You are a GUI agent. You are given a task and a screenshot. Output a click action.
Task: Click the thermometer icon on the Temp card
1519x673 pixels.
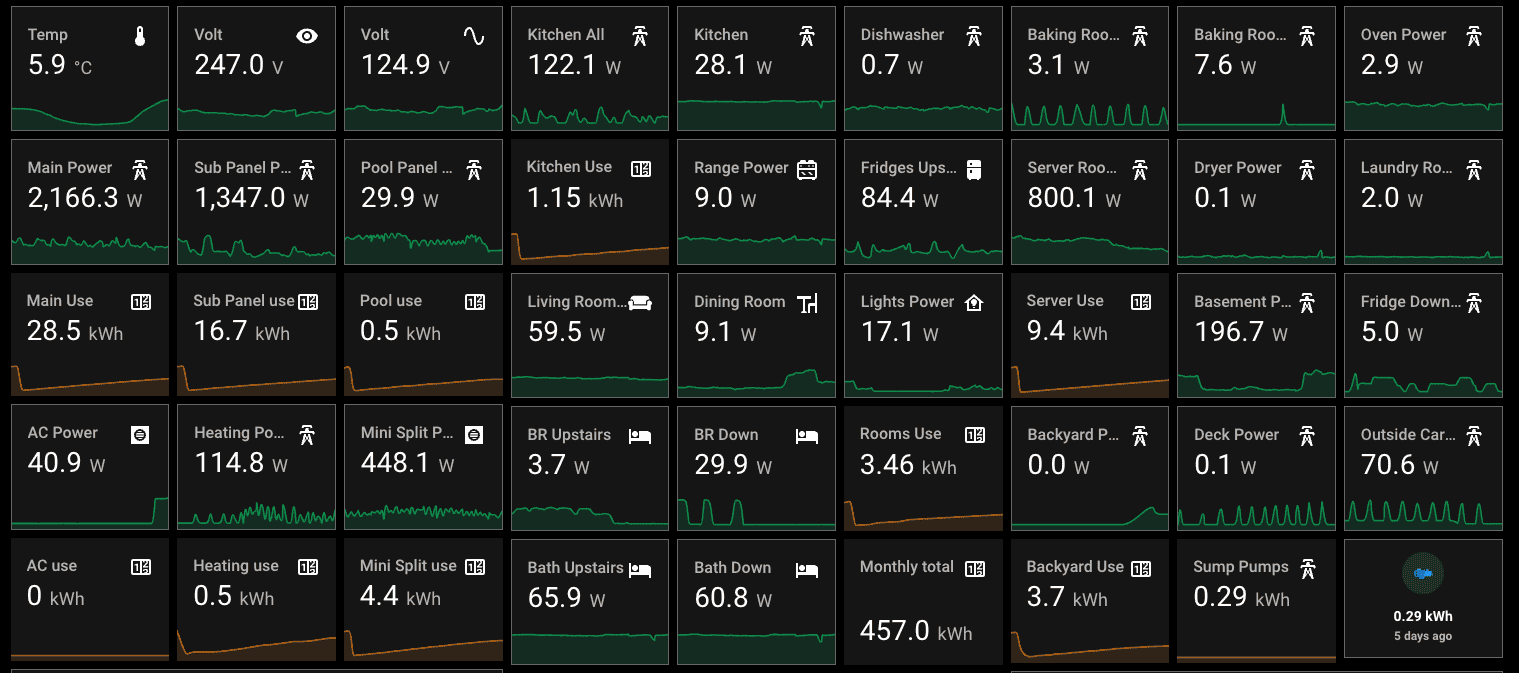(140, 36)
